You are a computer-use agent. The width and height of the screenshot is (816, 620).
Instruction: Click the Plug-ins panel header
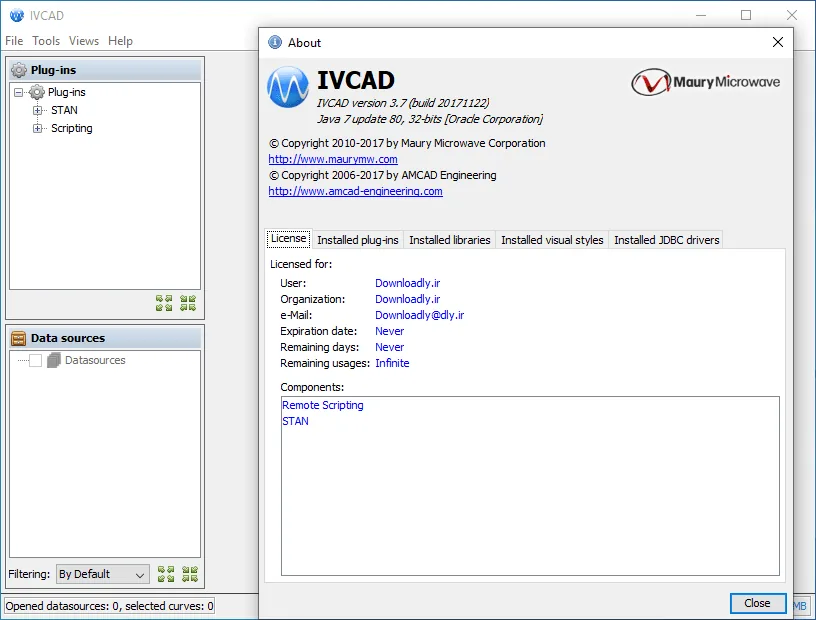click(106, 70)
